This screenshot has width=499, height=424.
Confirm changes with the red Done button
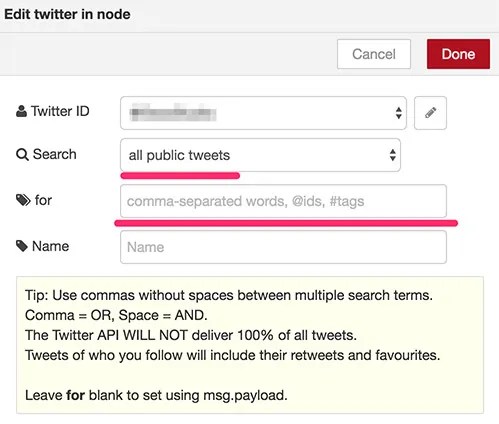coord(458,54)
